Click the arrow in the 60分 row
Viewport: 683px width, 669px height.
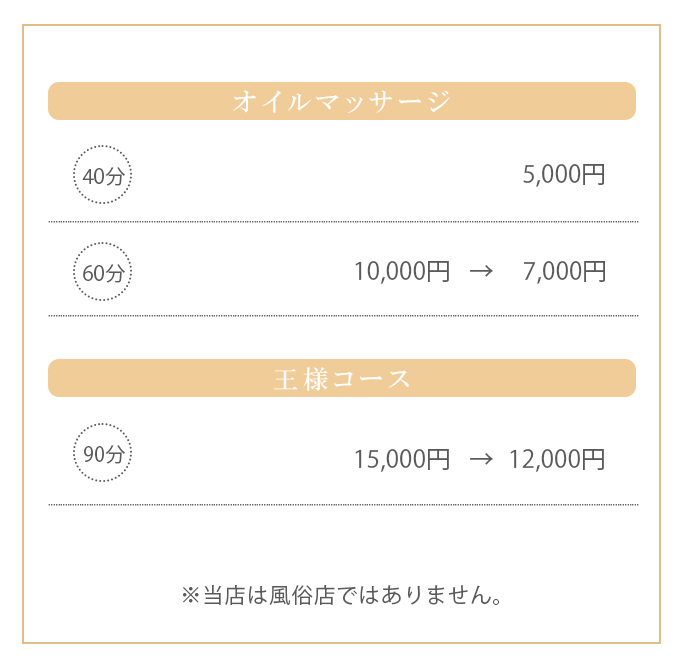481,272
